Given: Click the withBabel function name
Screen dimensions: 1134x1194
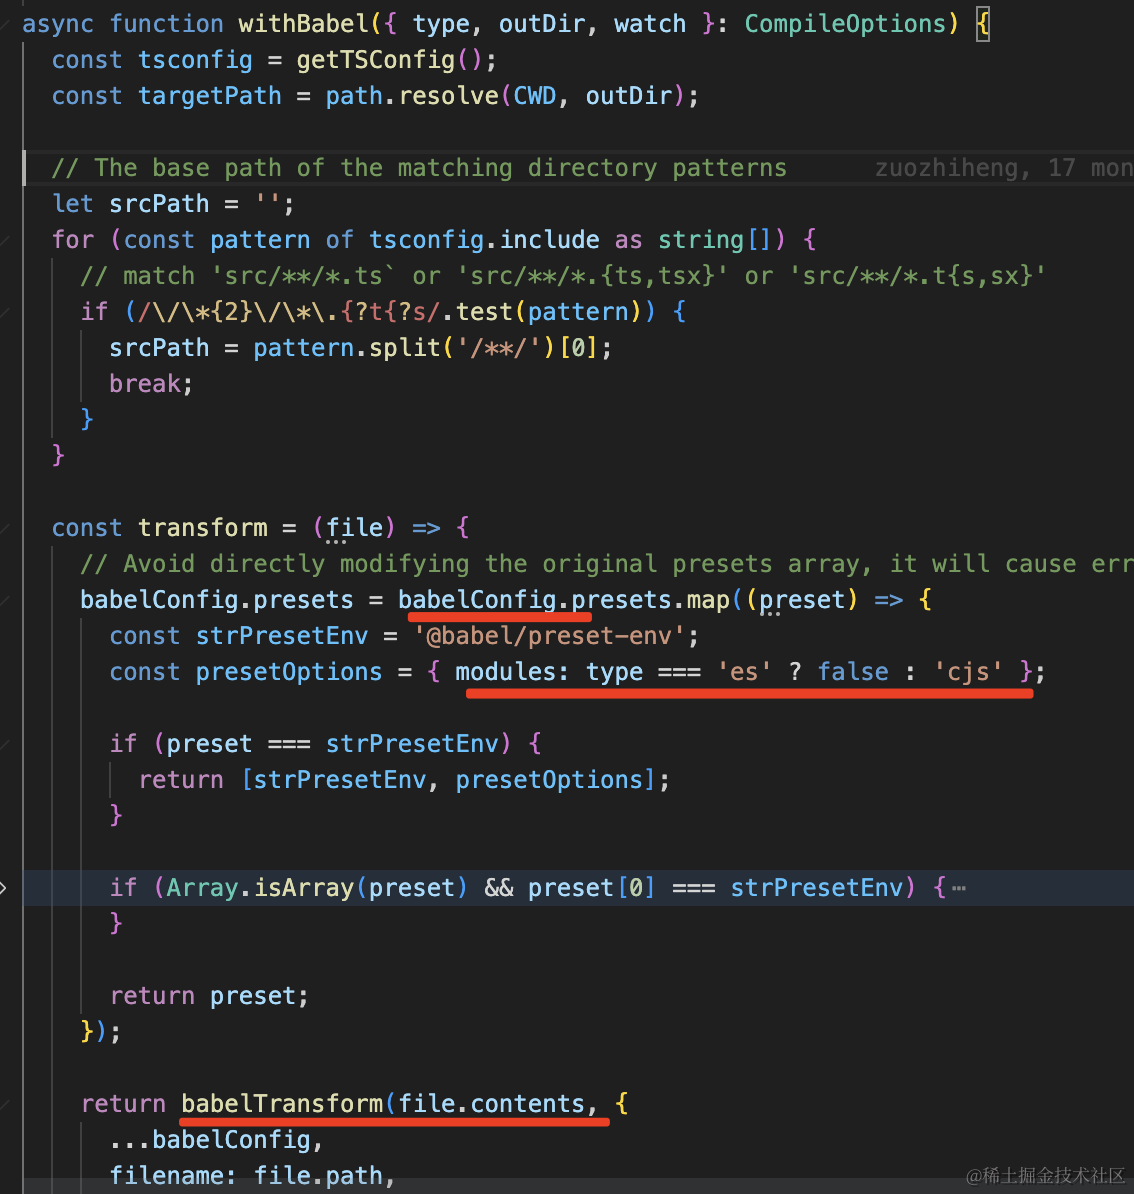Looking at the screenshot, I should [303, 24].
